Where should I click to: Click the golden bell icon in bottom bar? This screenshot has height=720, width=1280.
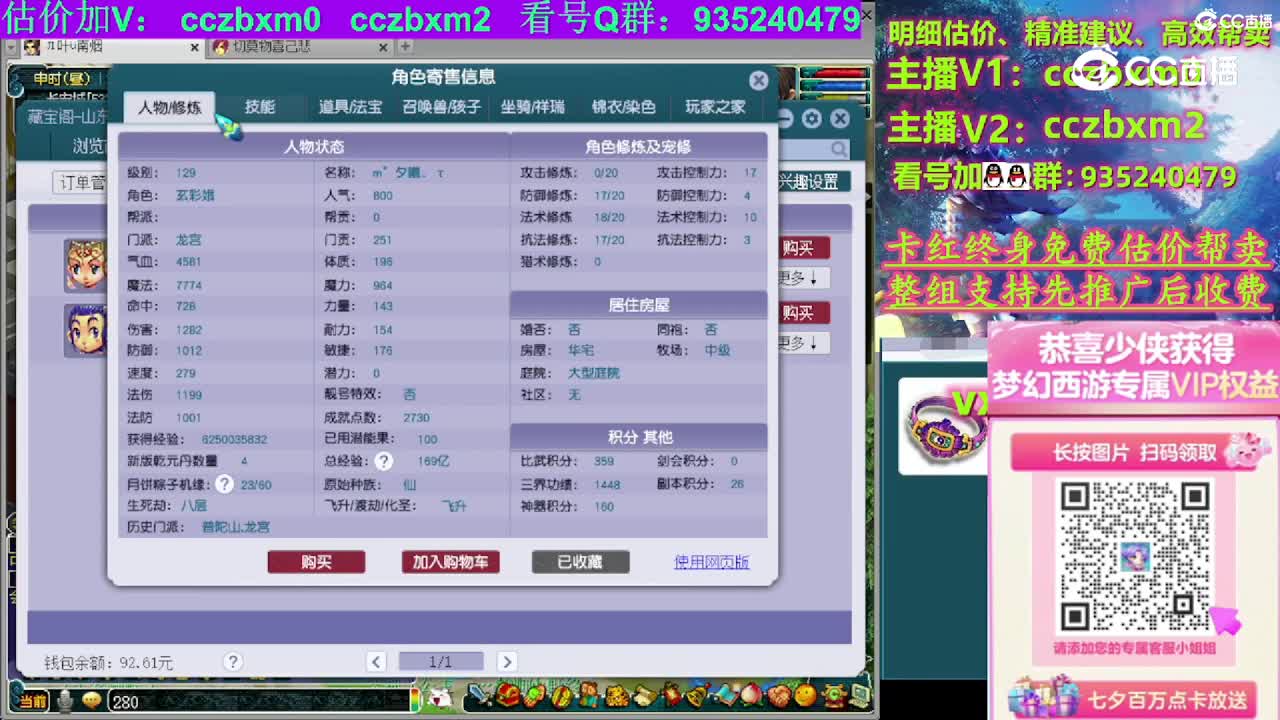[698, 695]
